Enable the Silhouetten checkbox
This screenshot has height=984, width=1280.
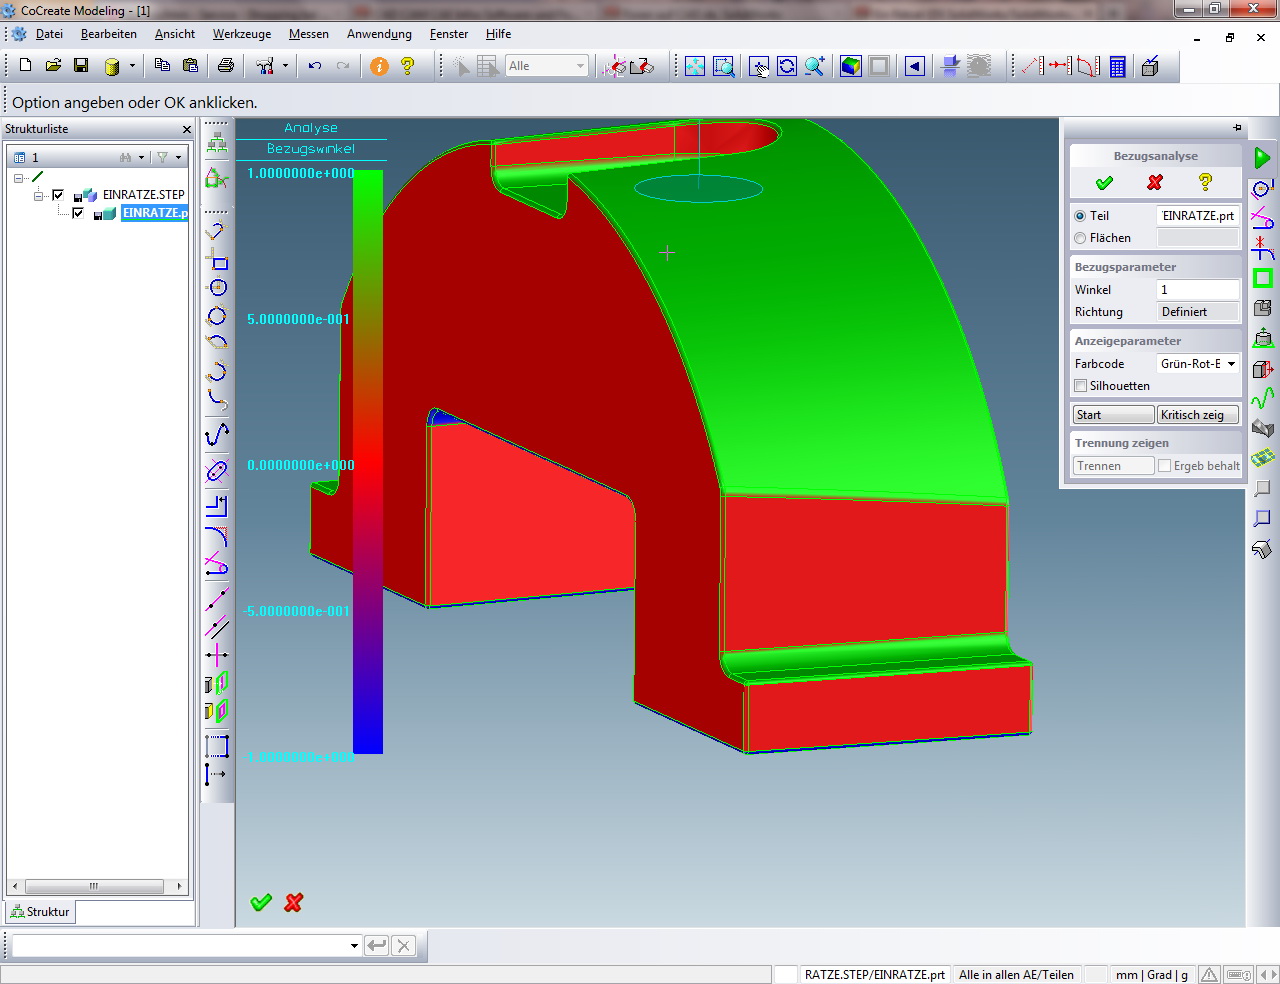1080,386
